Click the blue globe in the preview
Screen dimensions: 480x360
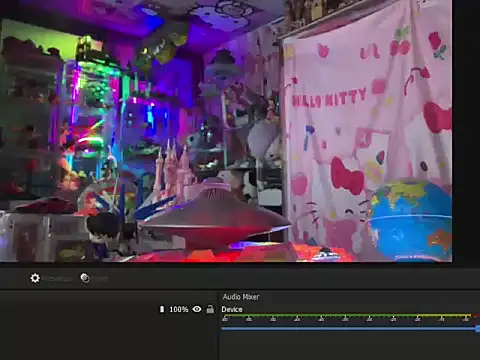click(x=411, y=220)
